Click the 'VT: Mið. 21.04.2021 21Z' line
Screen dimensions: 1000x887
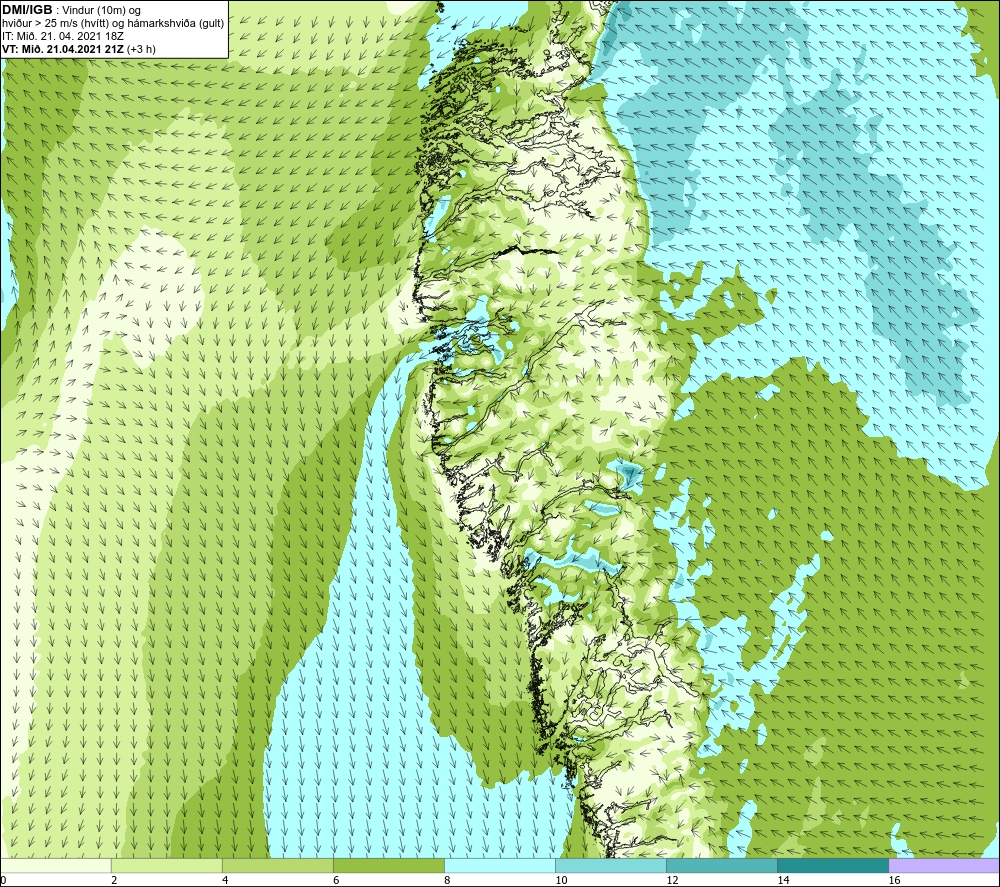(79, 49)
